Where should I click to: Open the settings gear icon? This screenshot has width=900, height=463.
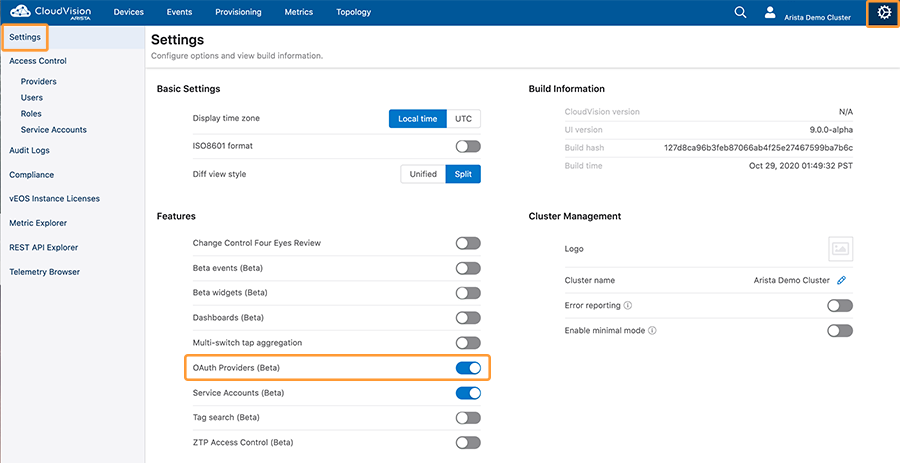883,13
